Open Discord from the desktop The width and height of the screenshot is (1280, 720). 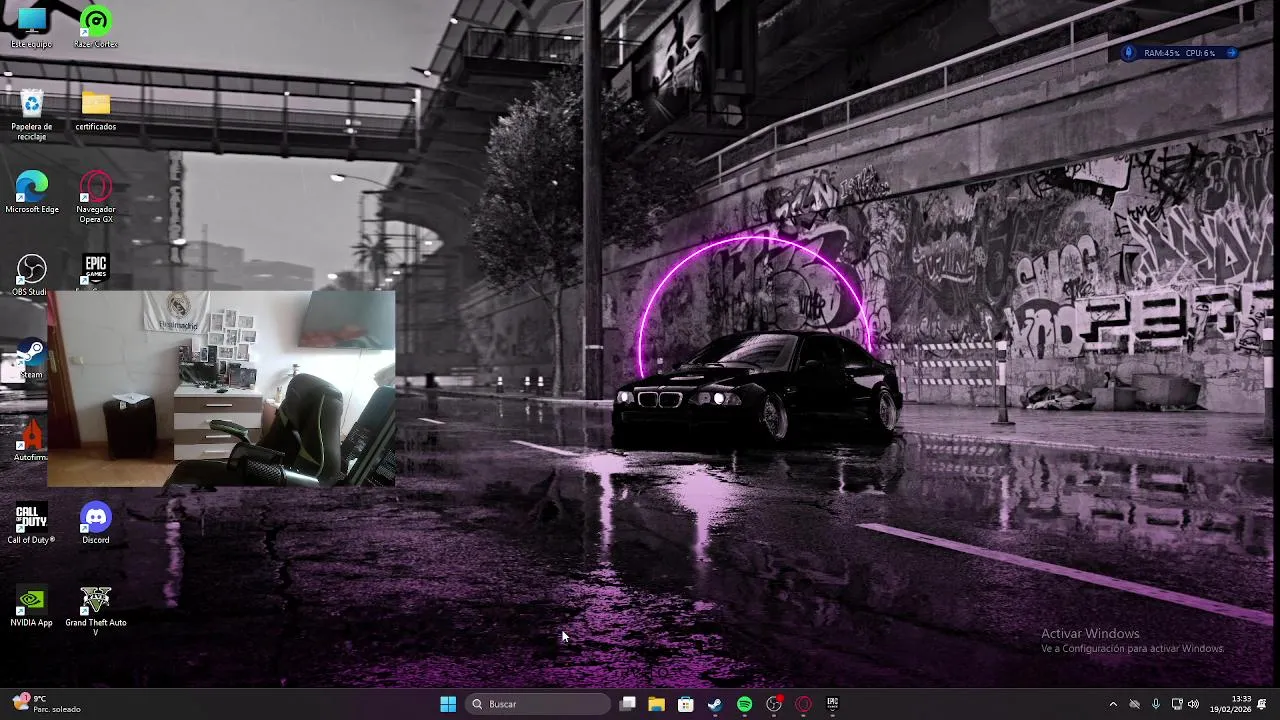click(96, 524)
